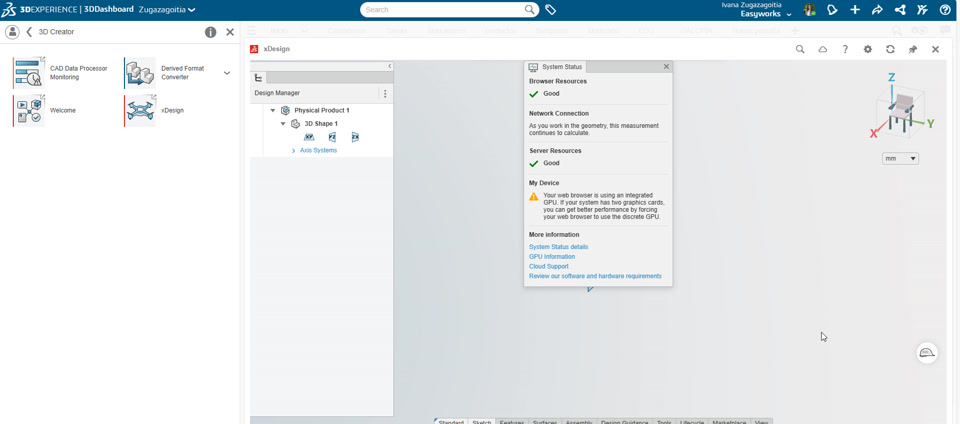
Task: Select the YZ plane icon
Action: (x=332, y=137)
